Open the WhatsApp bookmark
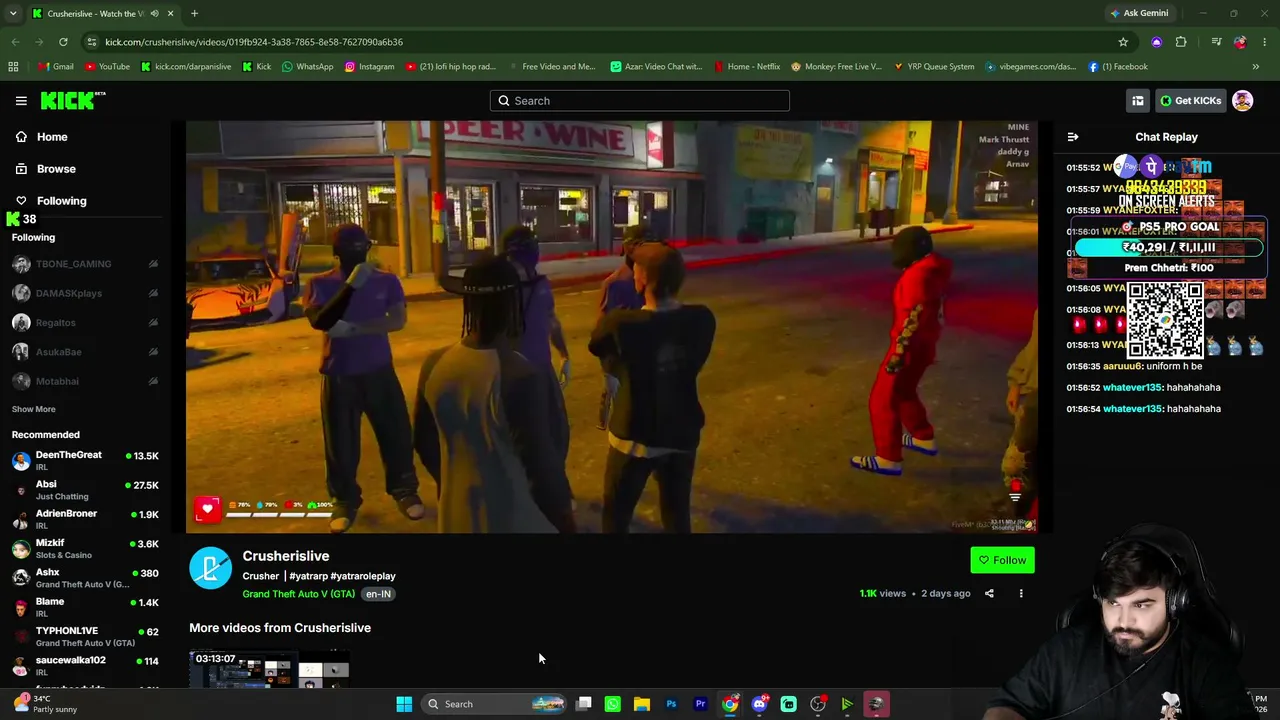Screen dimensions: 1280x720 pyautogui.click(x=308, y=67)
